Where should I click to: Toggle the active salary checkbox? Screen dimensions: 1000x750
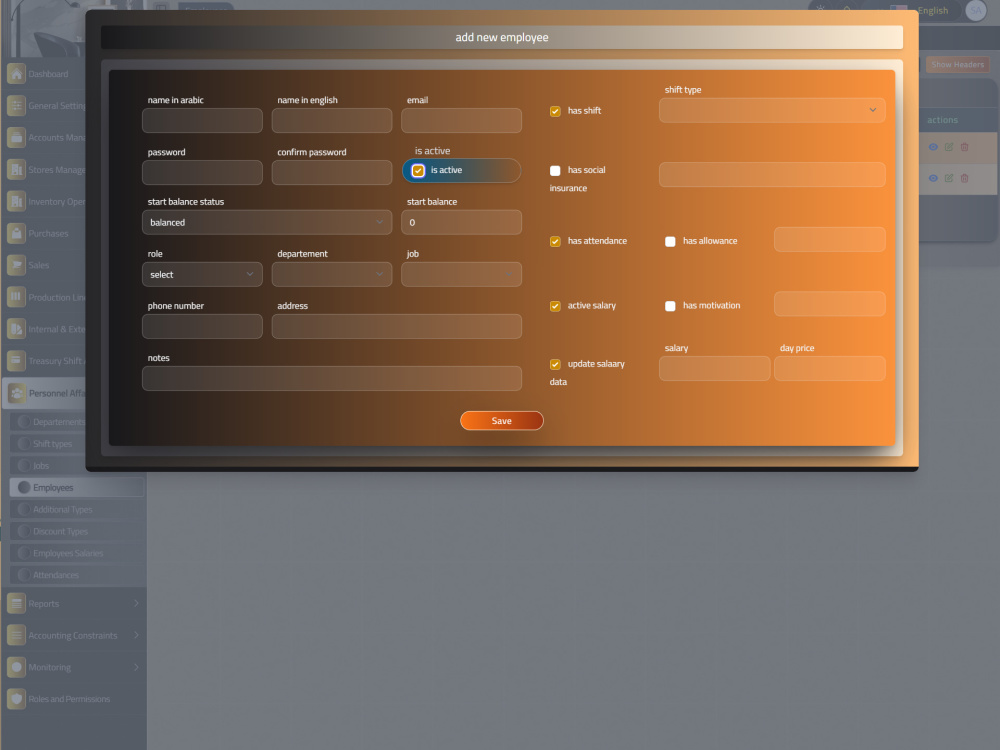pyautogui.click(x=555, y=306)
